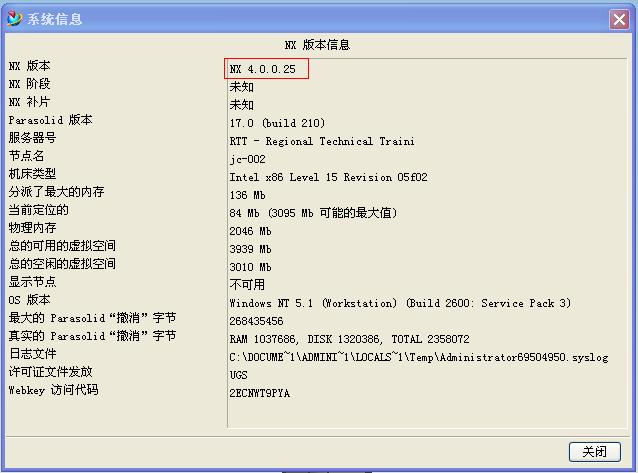Click the 物理内存 label
638x473 pixels.
pyautogui.click(x=33, y=228)
